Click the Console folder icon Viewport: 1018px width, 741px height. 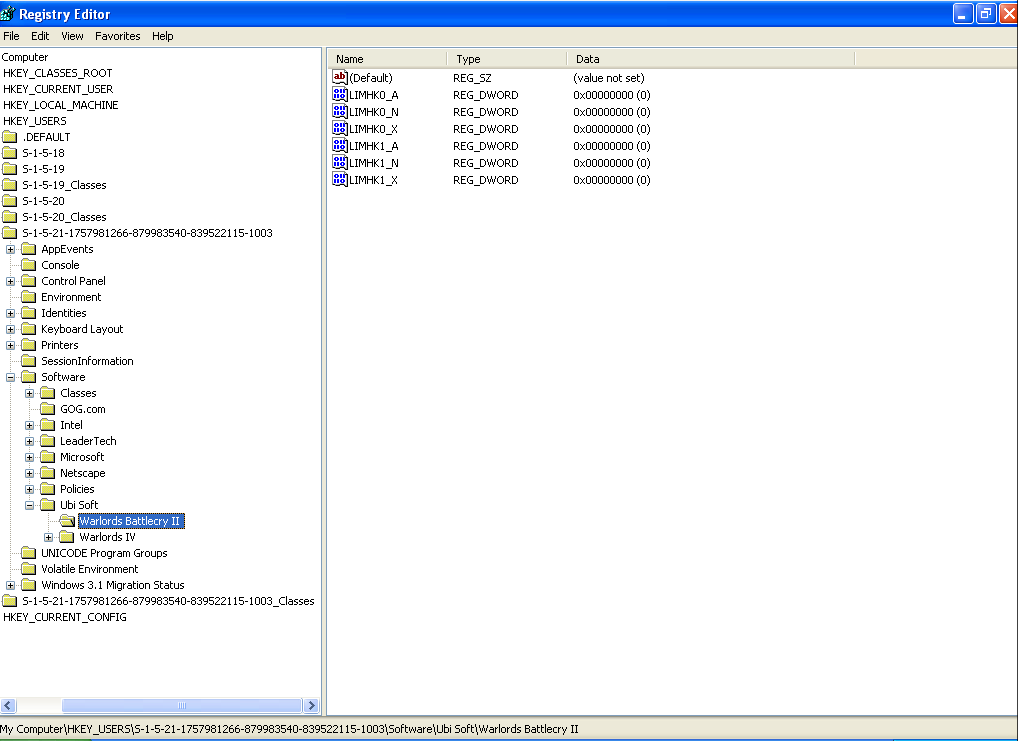[x=29, y=265]
